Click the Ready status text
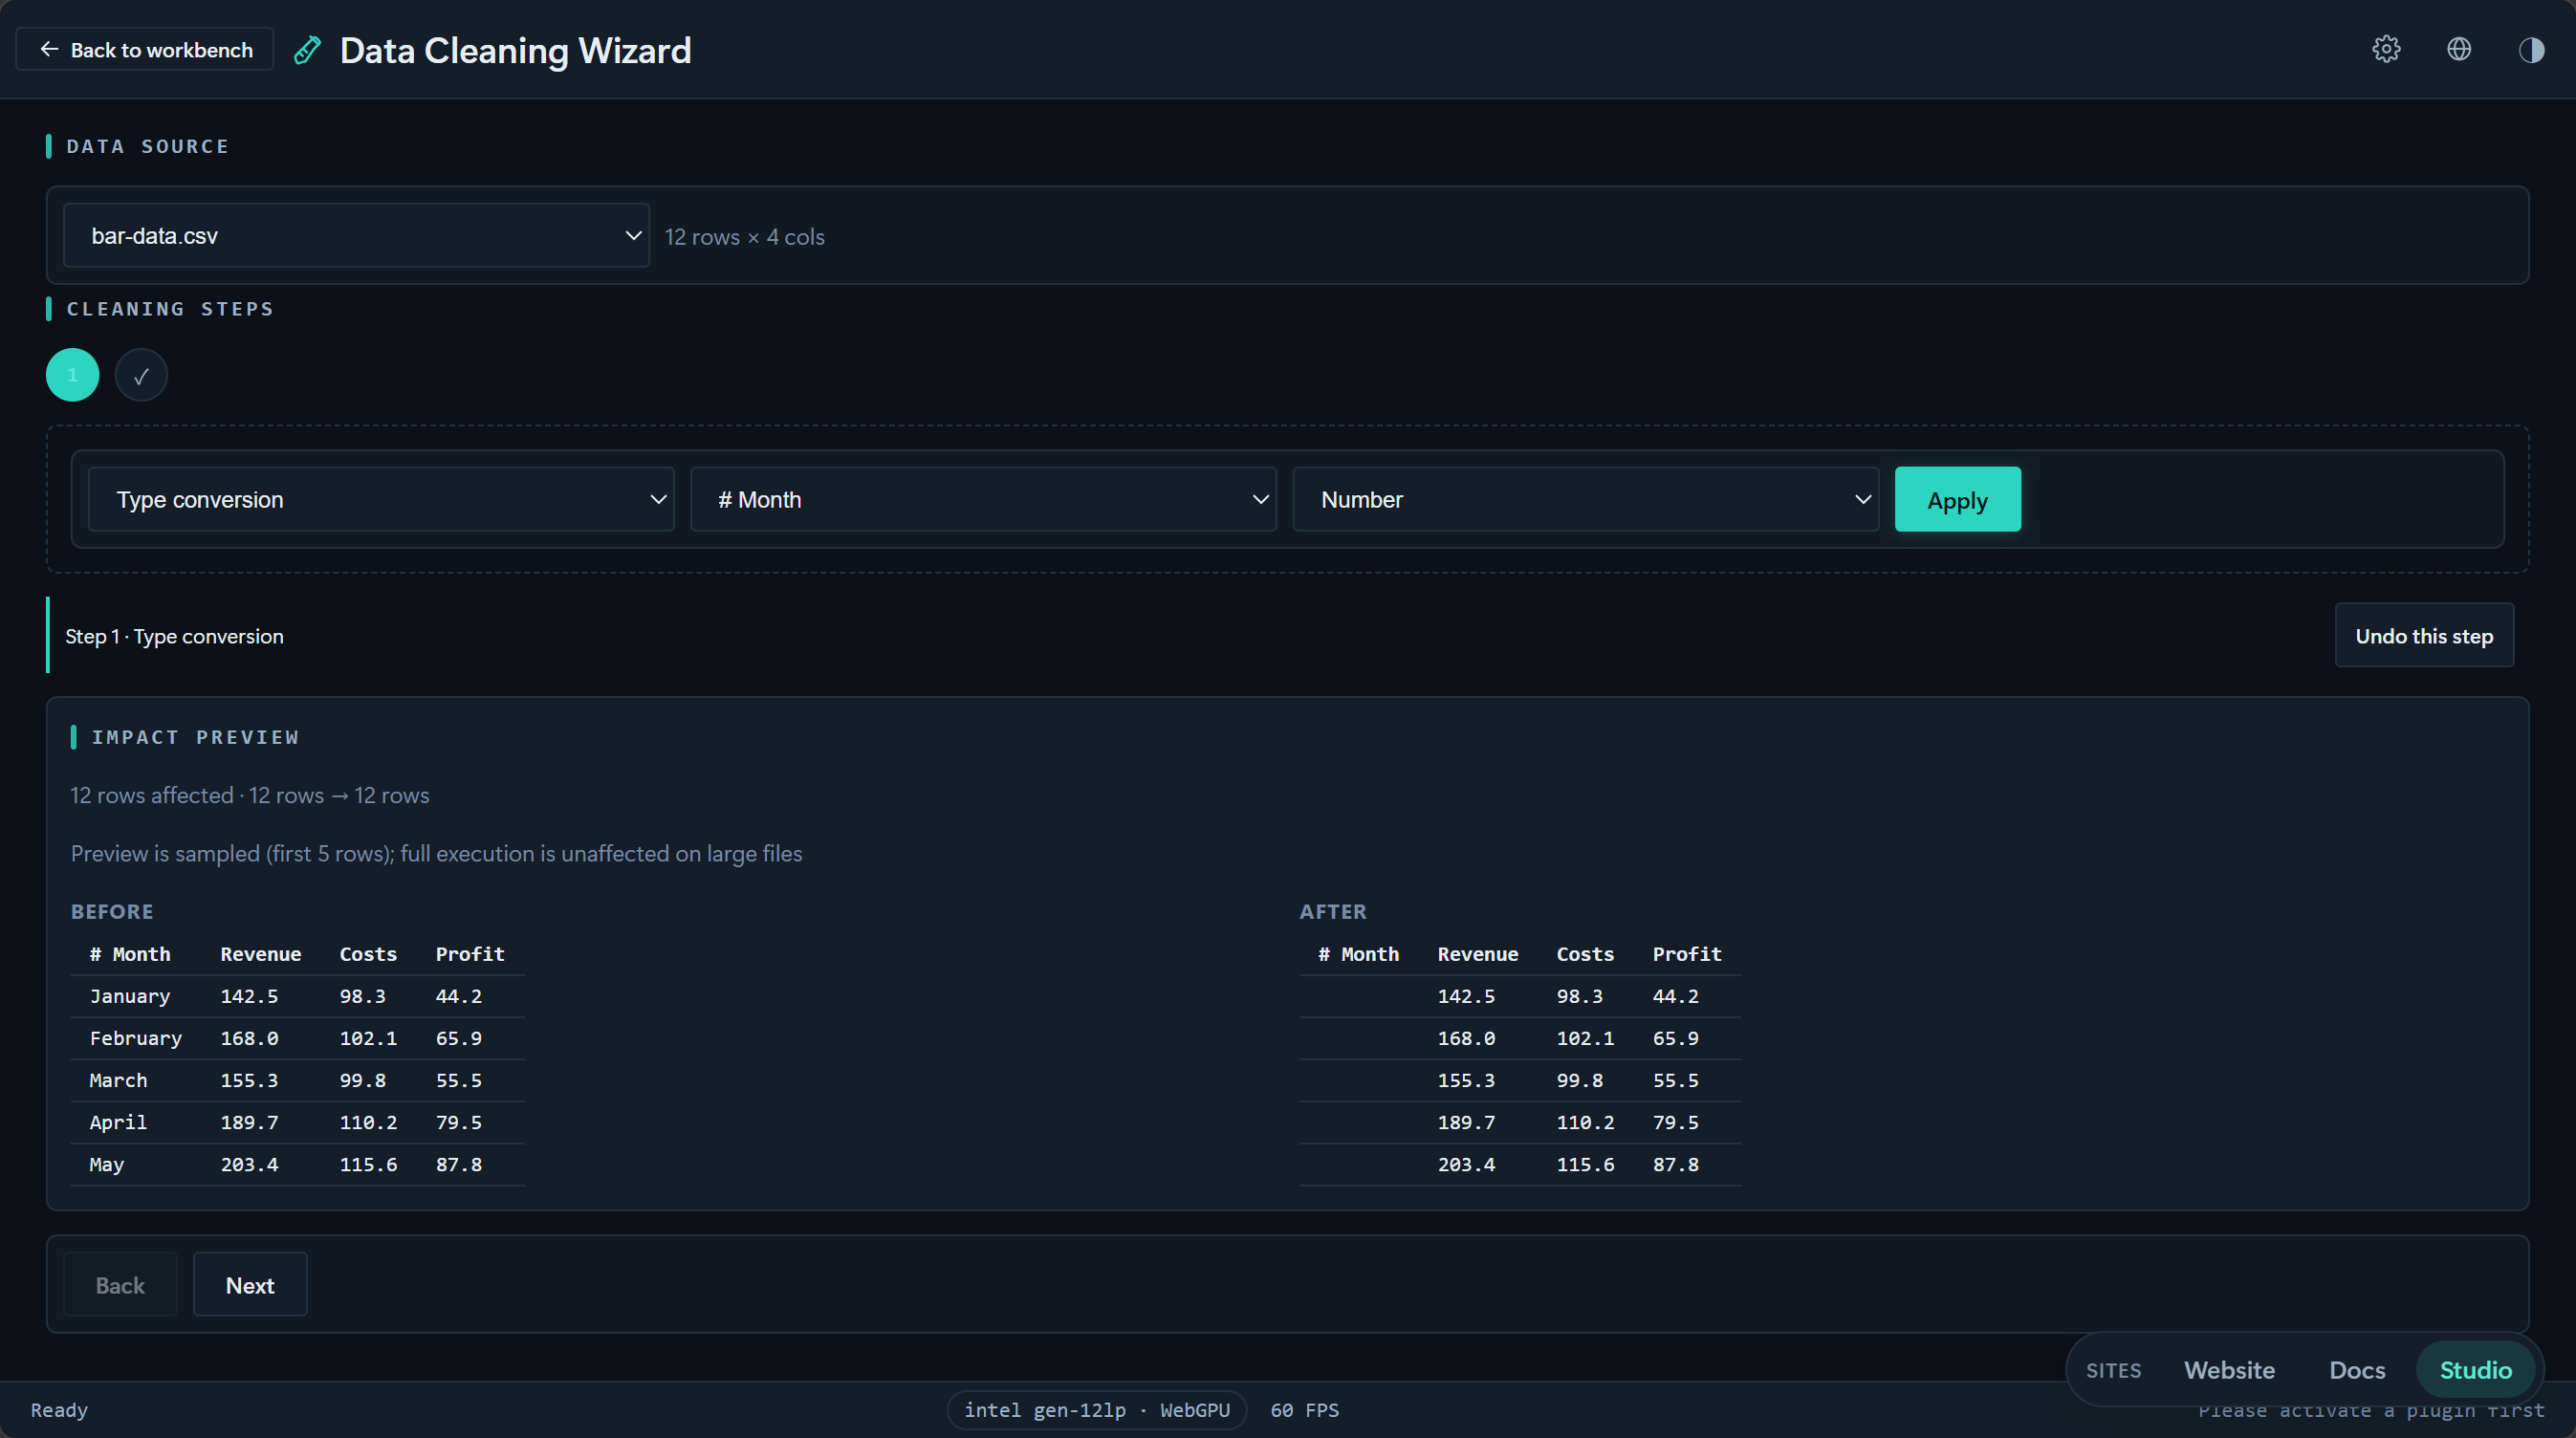 59,1410
